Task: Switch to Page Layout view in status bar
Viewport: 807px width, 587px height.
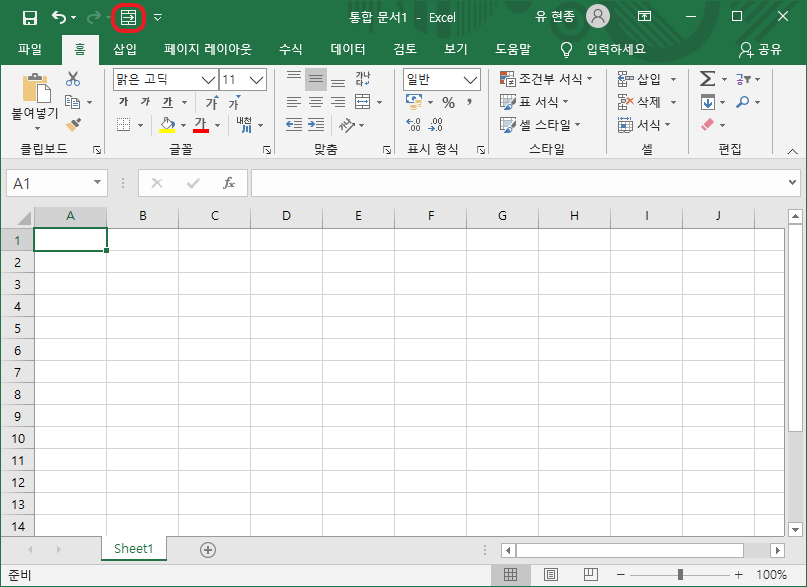Action: point(551,575)
